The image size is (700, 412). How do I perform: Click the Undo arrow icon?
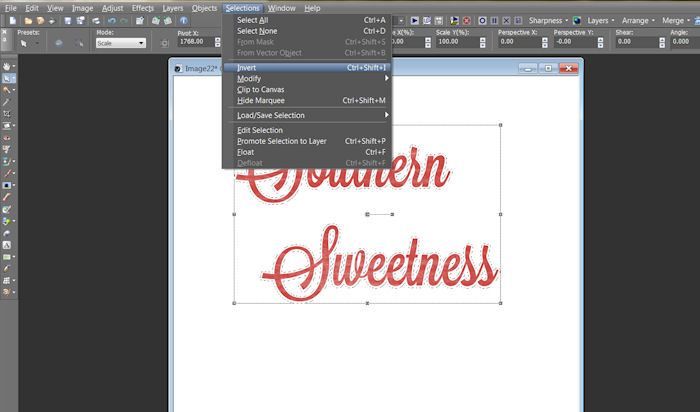pos(112,20)
